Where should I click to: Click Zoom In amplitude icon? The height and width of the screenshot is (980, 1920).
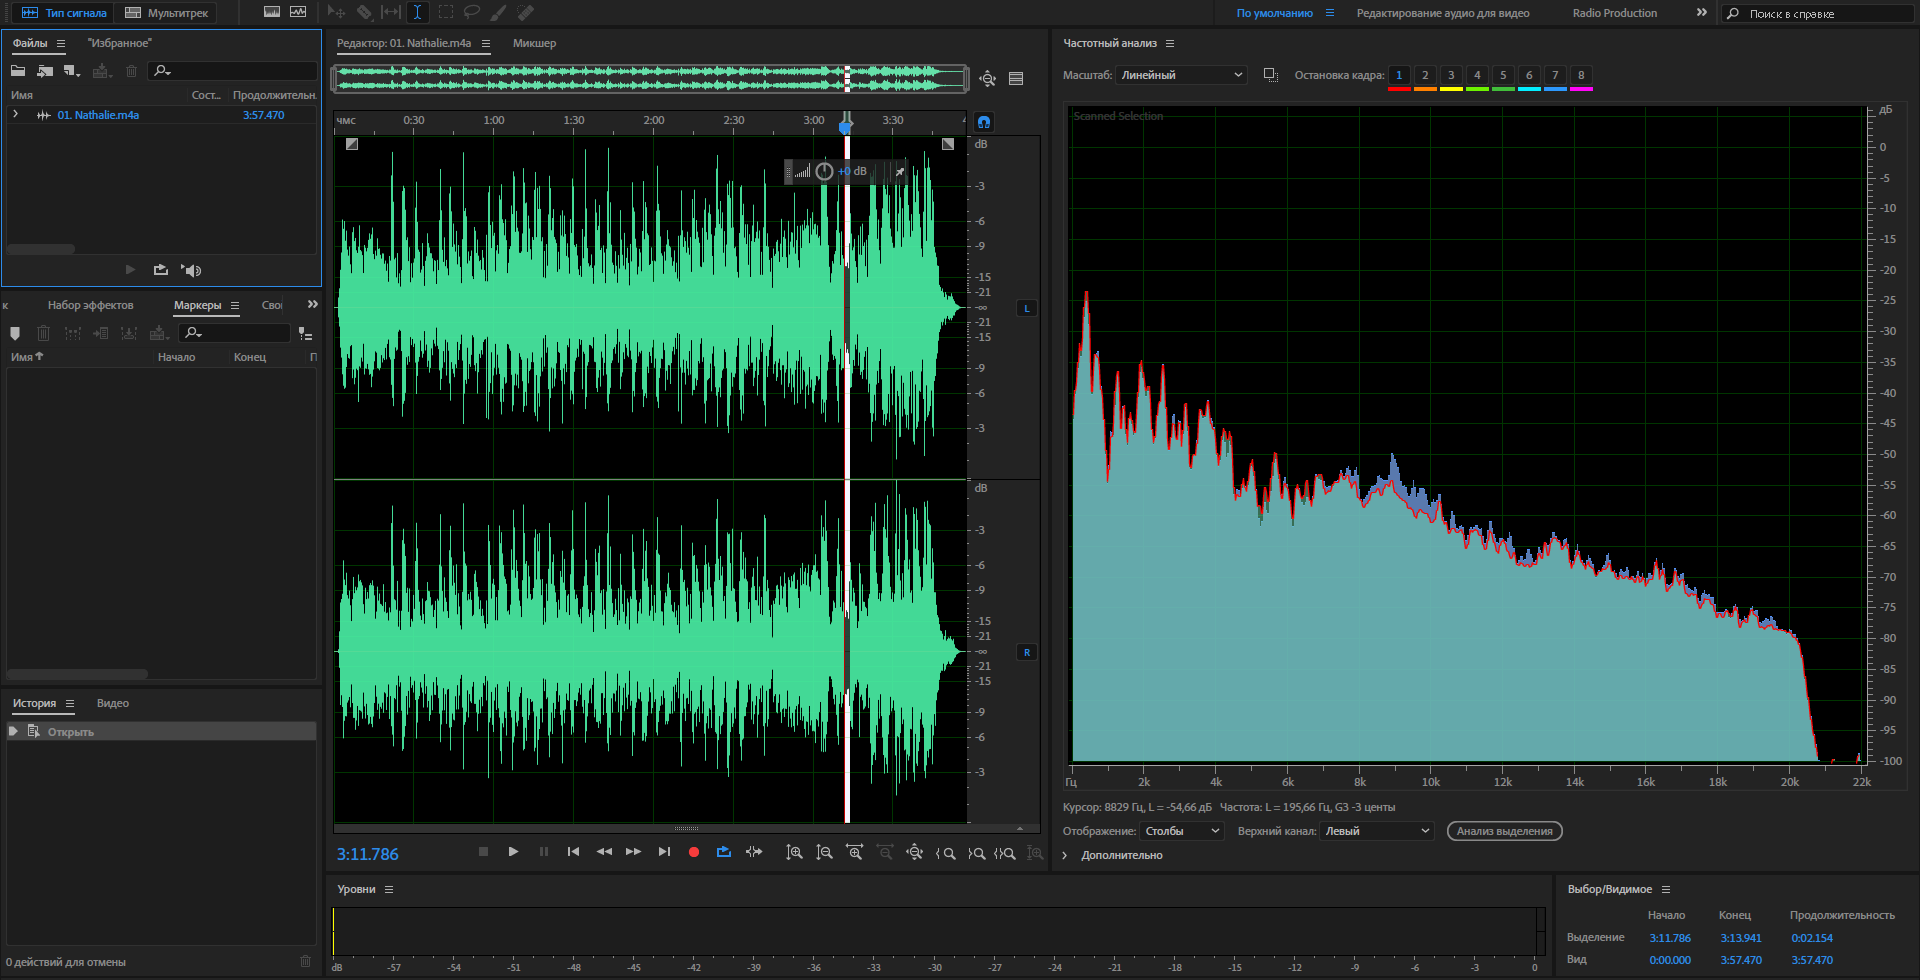[794, 853]
